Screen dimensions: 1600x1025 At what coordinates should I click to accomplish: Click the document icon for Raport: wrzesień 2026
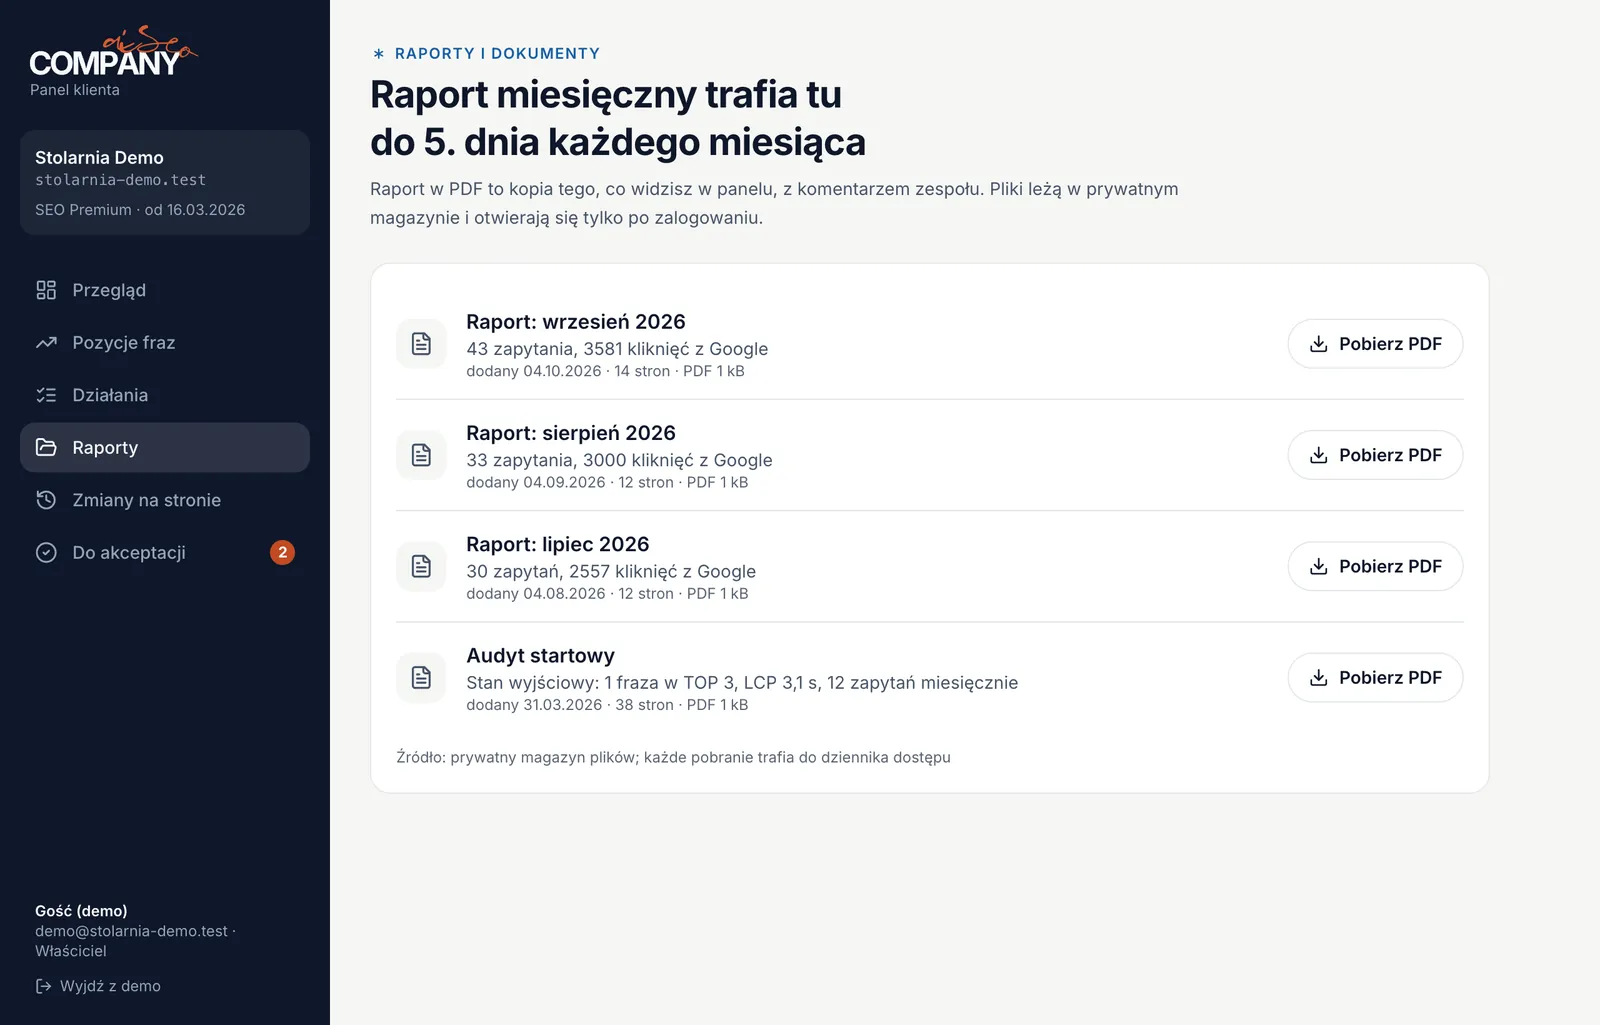coord(422,344)
